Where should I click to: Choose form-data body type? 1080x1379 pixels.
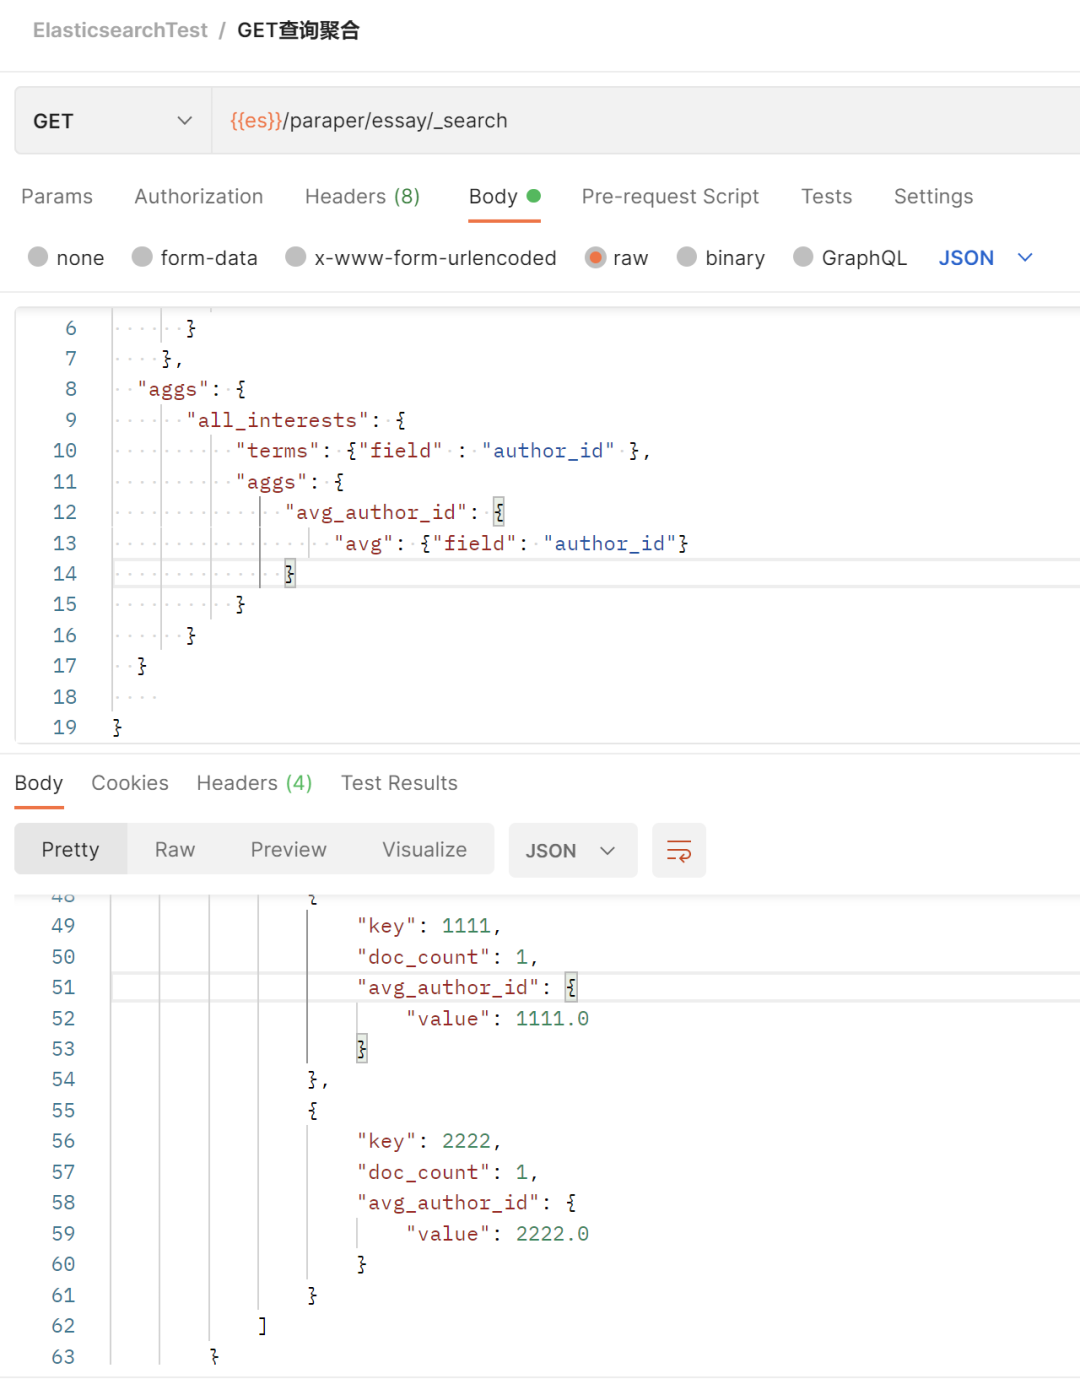pyautogui.click(x=142, y=257)
